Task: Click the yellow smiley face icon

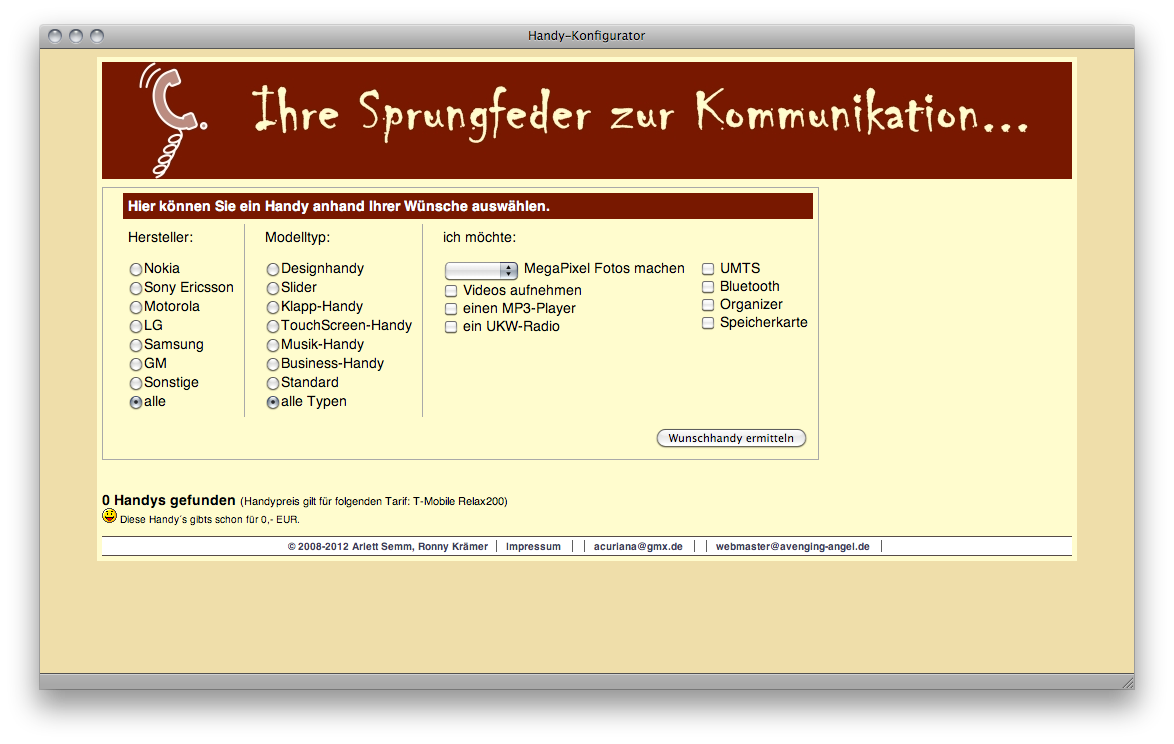Action: (x=109, y=516)
